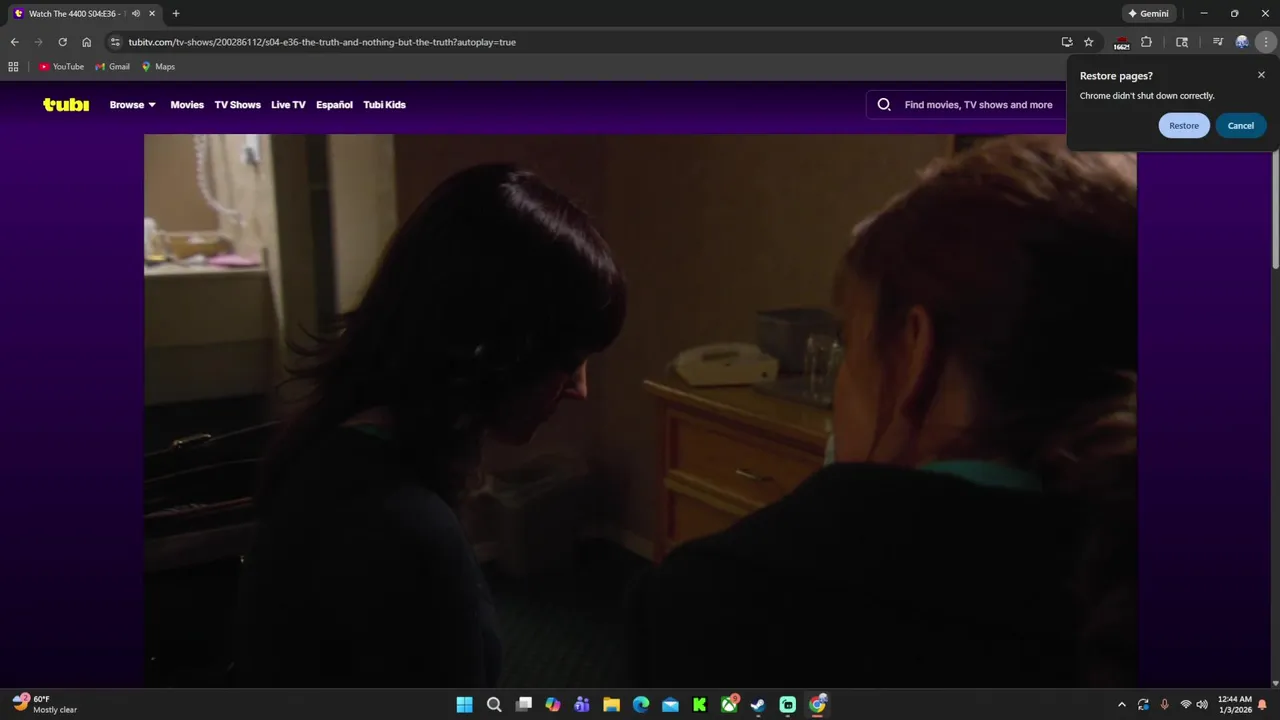Open Wi-Fi network settings in tray
This screenshot has height=720, width=1280.
1186,705
